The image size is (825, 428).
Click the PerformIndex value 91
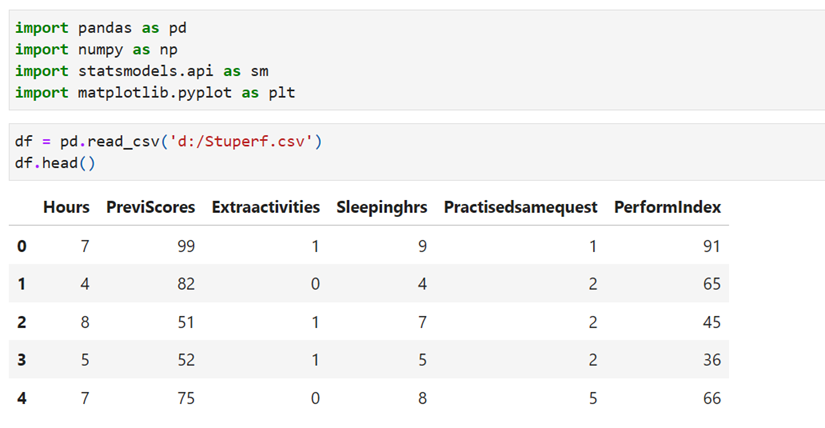click(x=710, y=246)
